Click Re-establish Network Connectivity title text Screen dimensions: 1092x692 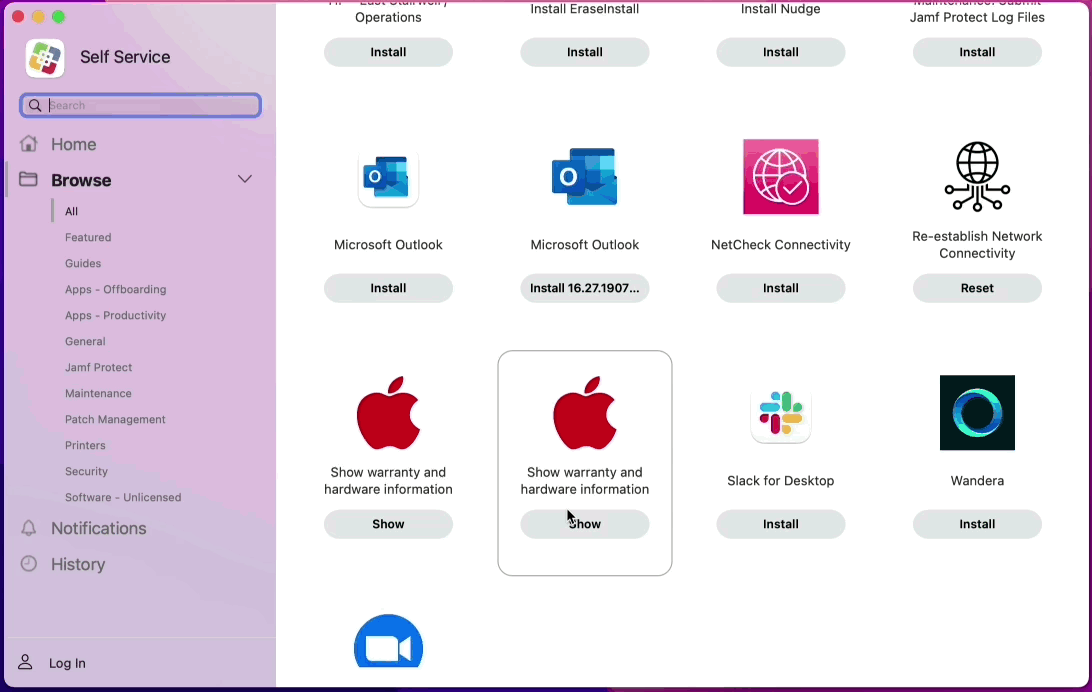pos(977,245)
